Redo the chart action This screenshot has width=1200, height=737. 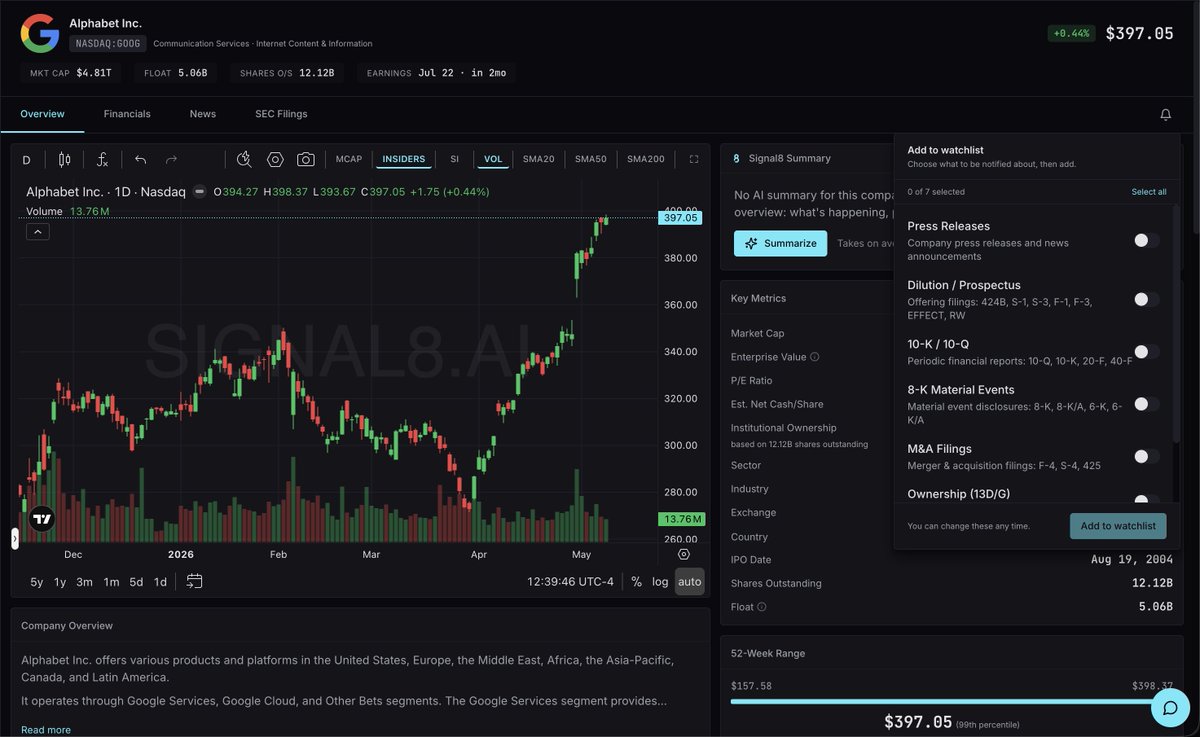171,159
